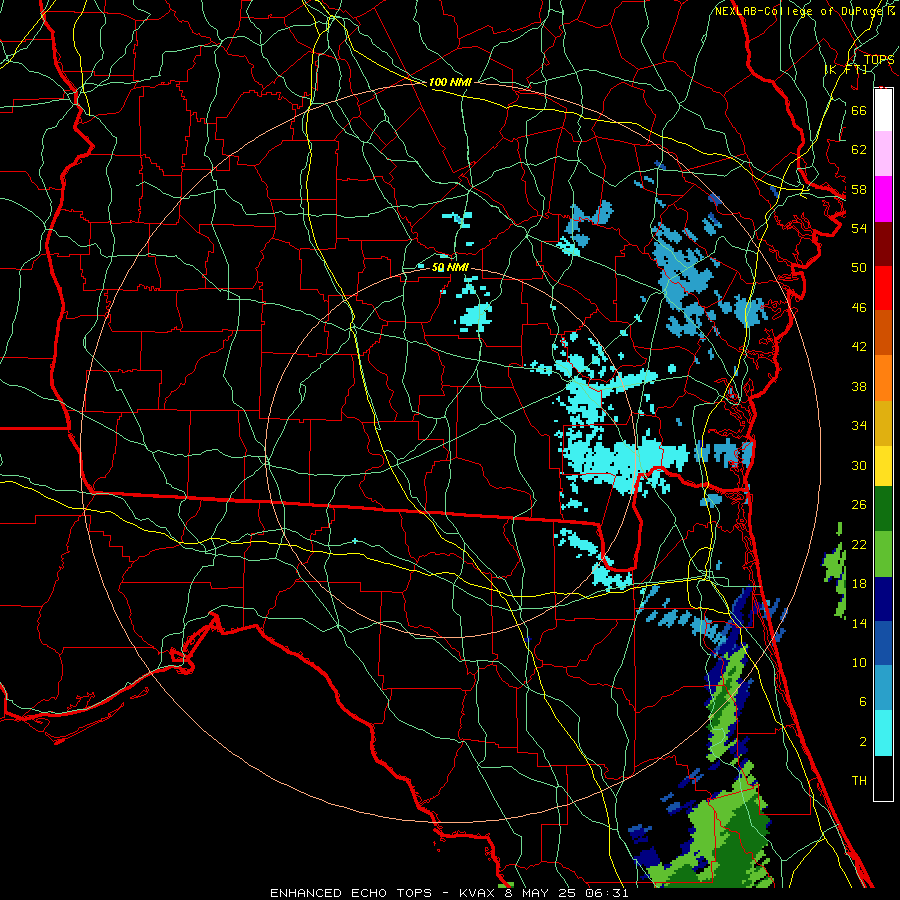Click the white swatch in the tops legend
This screenshot has width=900, height=900.
coord(883,110)
